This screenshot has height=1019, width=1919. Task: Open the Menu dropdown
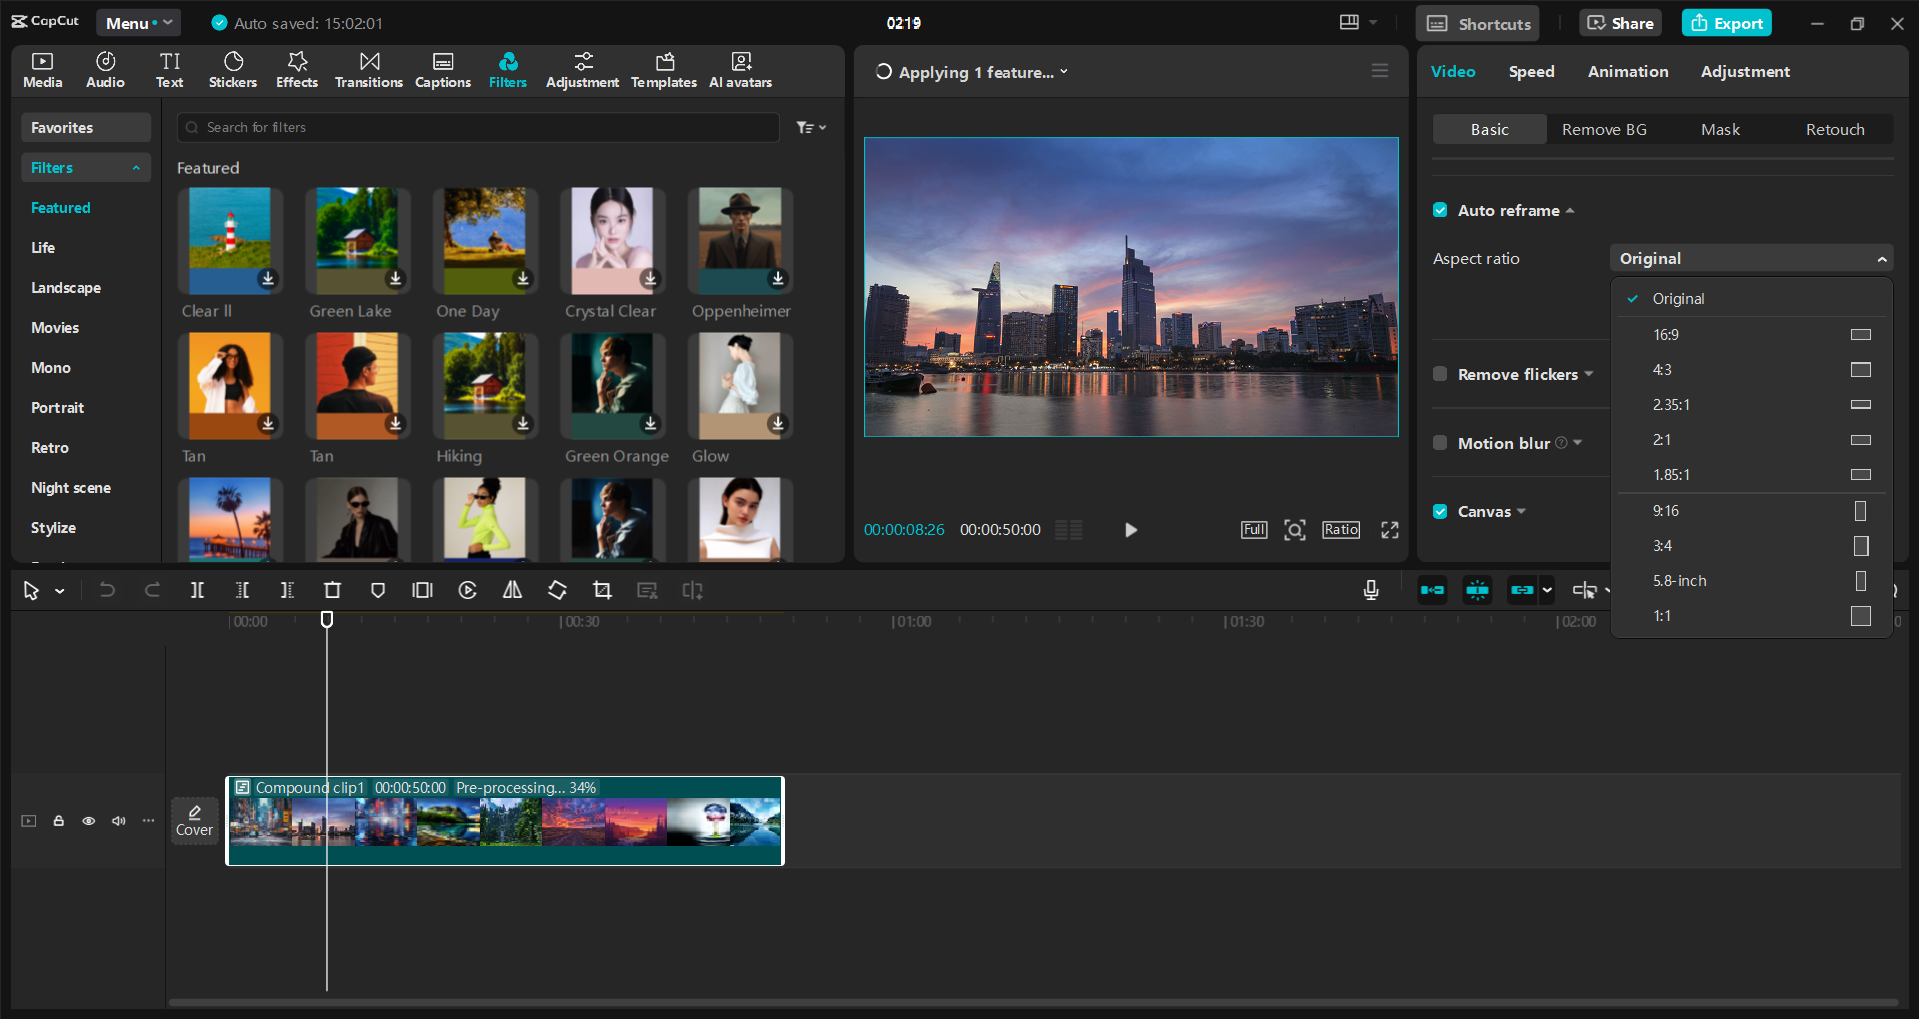137,23
